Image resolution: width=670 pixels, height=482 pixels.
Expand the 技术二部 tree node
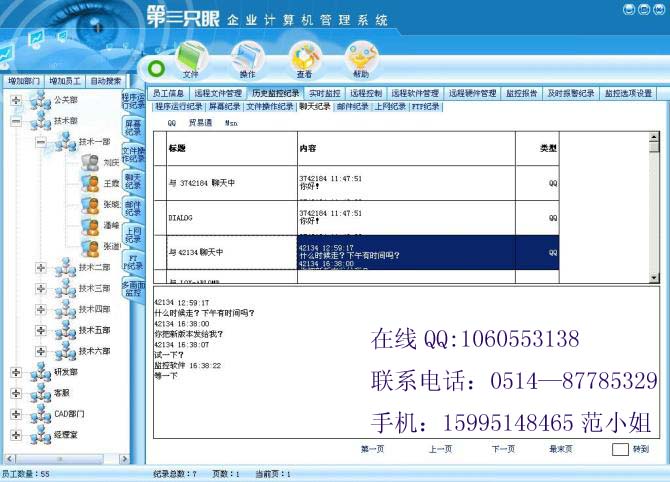41,267
